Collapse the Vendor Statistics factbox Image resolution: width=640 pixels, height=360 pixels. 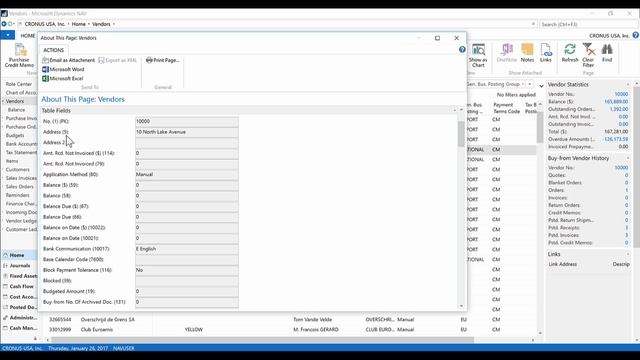point(628,84)
